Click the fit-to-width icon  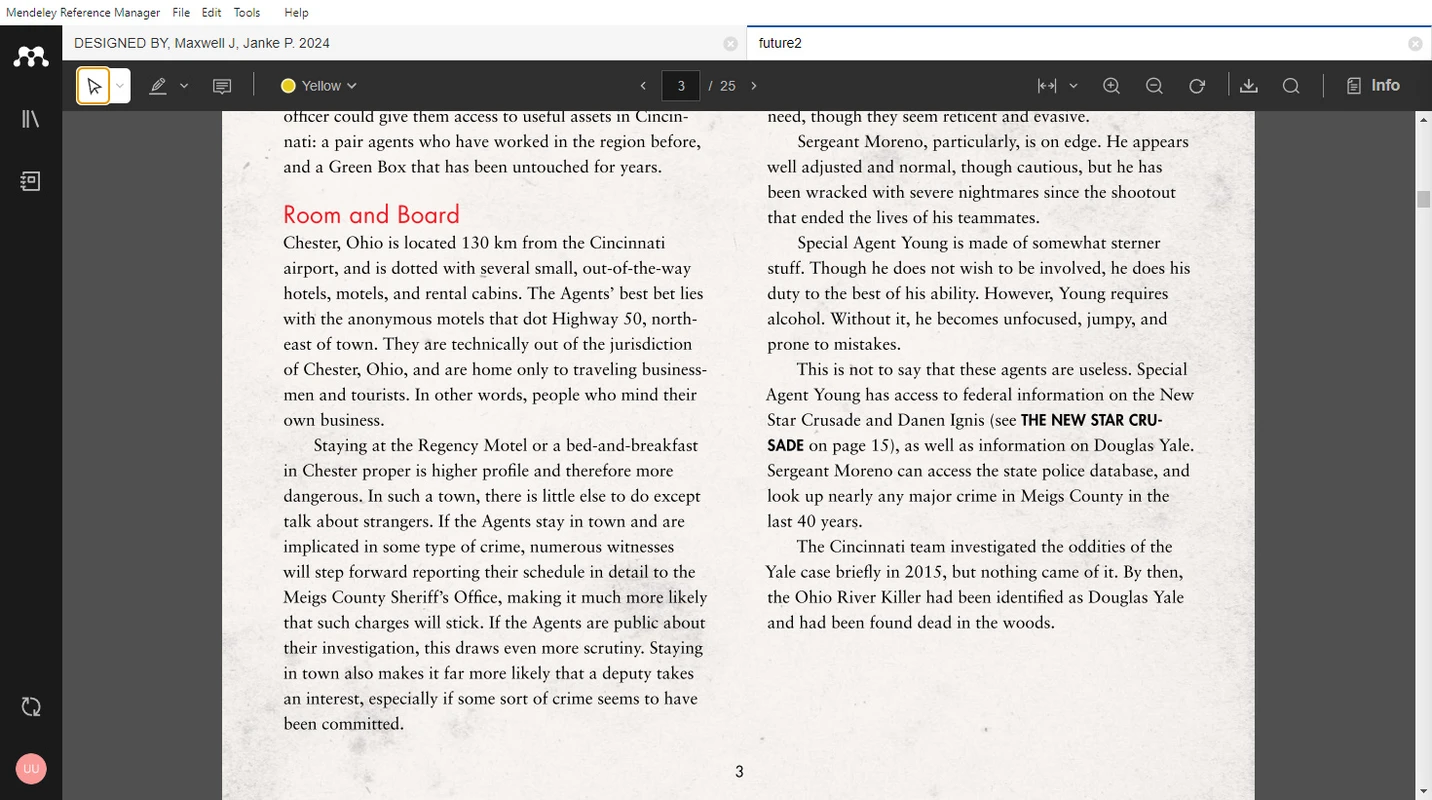coord(1047,86)
